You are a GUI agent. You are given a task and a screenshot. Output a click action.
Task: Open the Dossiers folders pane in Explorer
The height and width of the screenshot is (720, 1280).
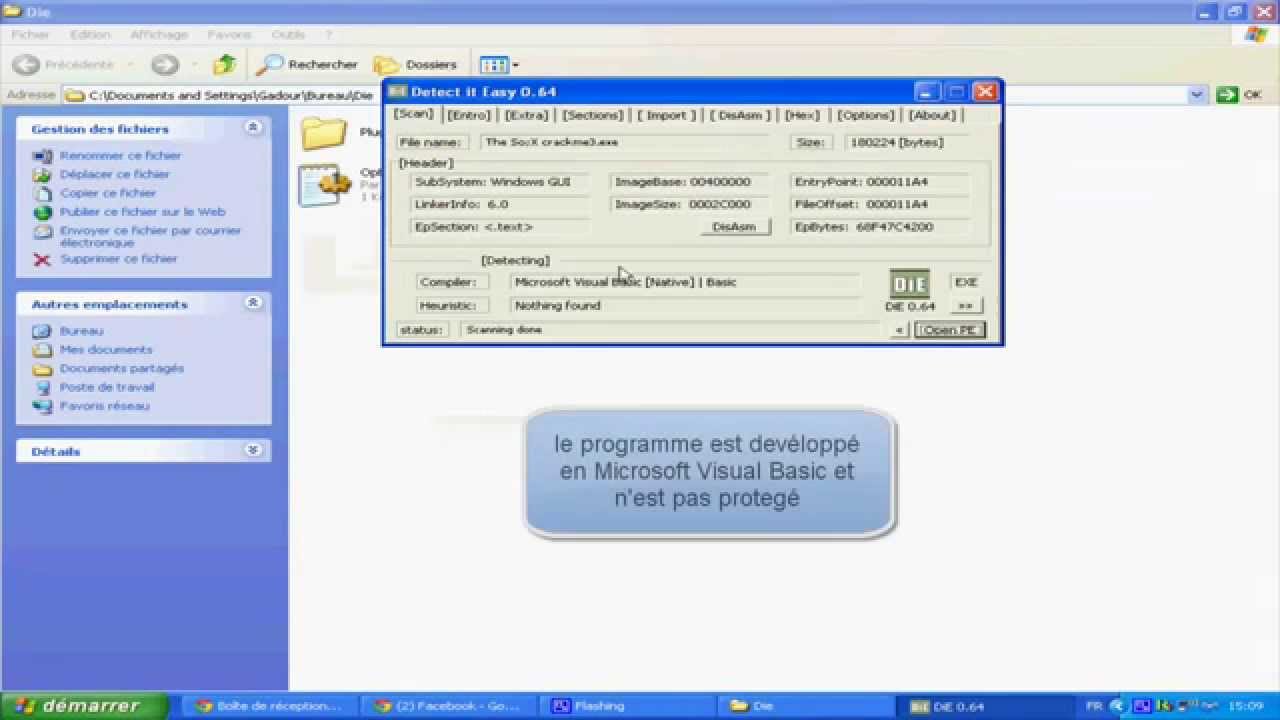(x=416, y=64)
